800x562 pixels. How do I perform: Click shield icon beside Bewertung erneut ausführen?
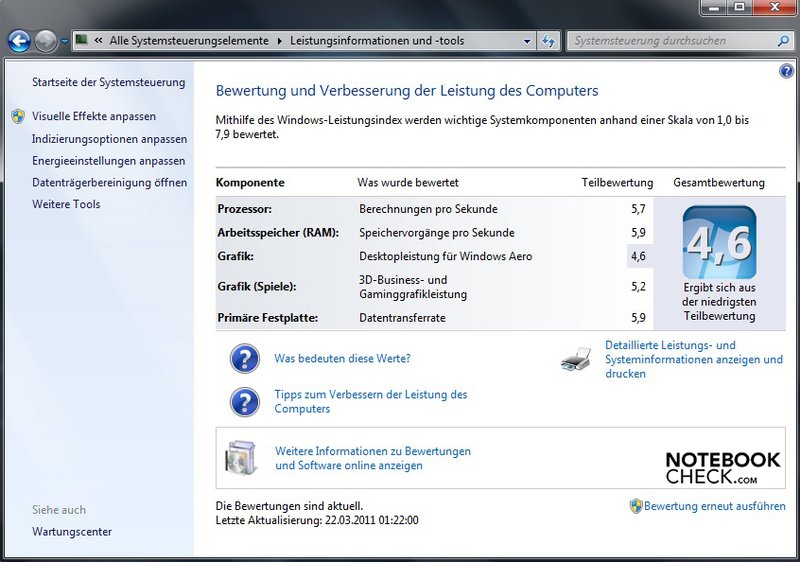coord(636,506)
